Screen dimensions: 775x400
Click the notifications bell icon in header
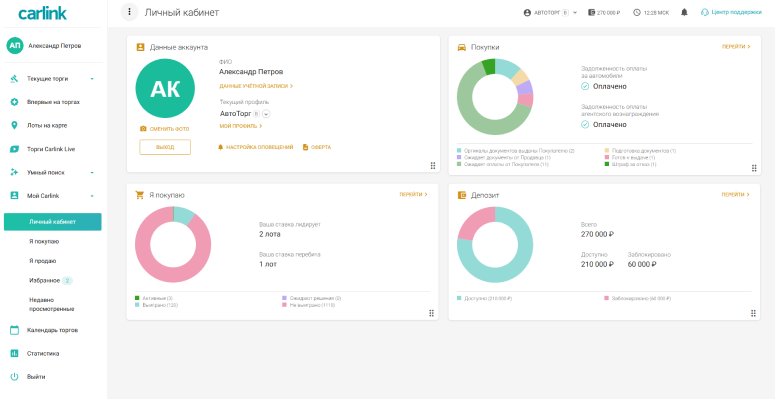pos(684,12)
